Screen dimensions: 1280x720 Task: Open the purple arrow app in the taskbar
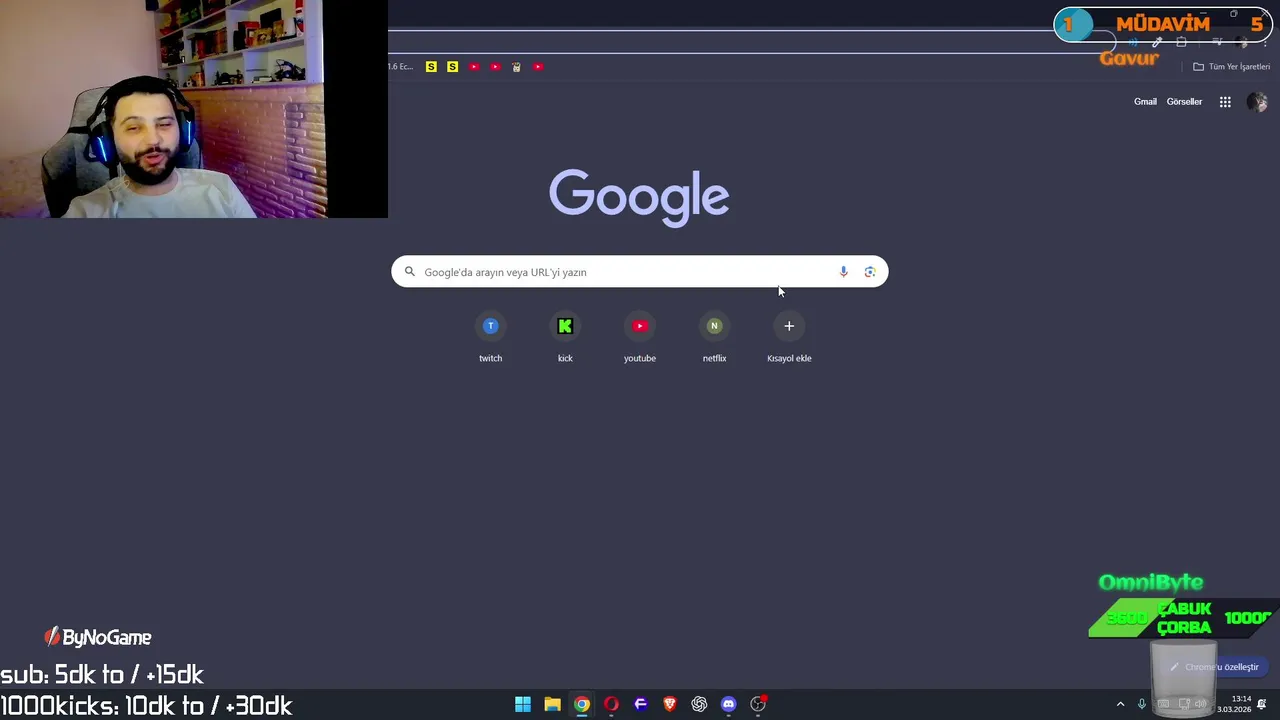pyautogui.click(x=641, y=704)
